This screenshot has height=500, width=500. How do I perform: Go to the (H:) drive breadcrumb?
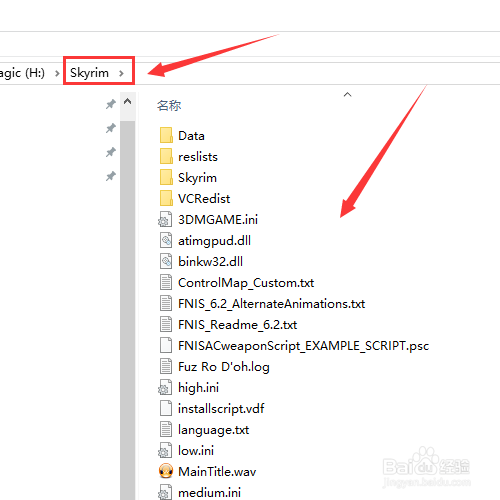click(22, 73)
